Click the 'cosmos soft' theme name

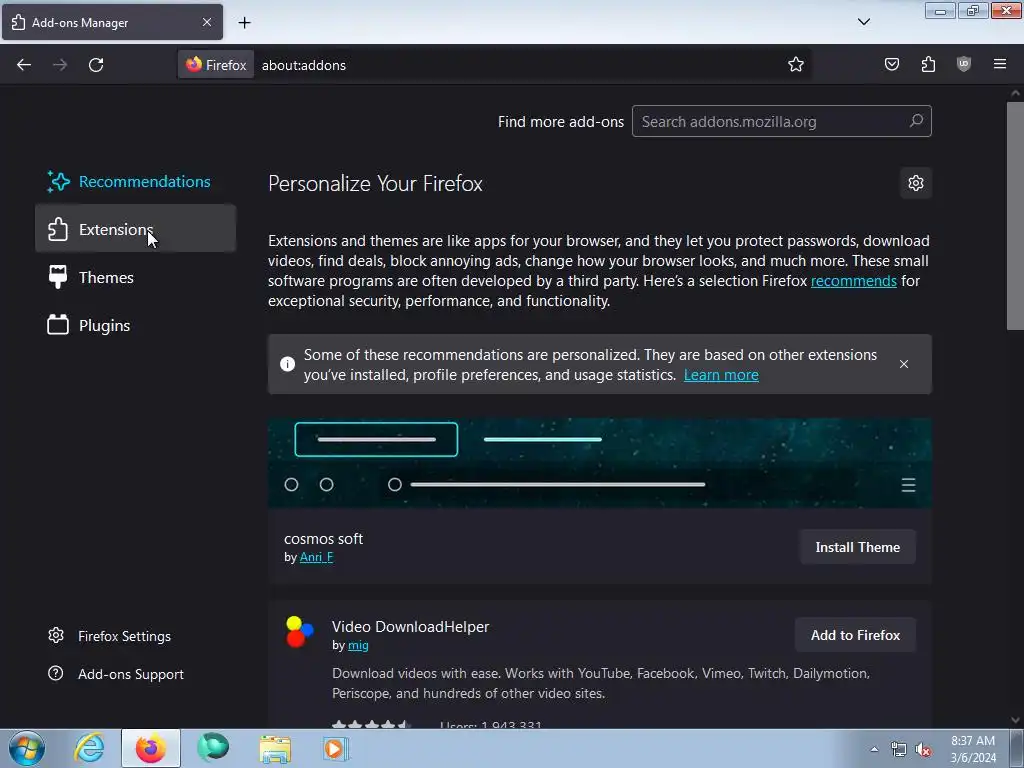click(323, 539)
